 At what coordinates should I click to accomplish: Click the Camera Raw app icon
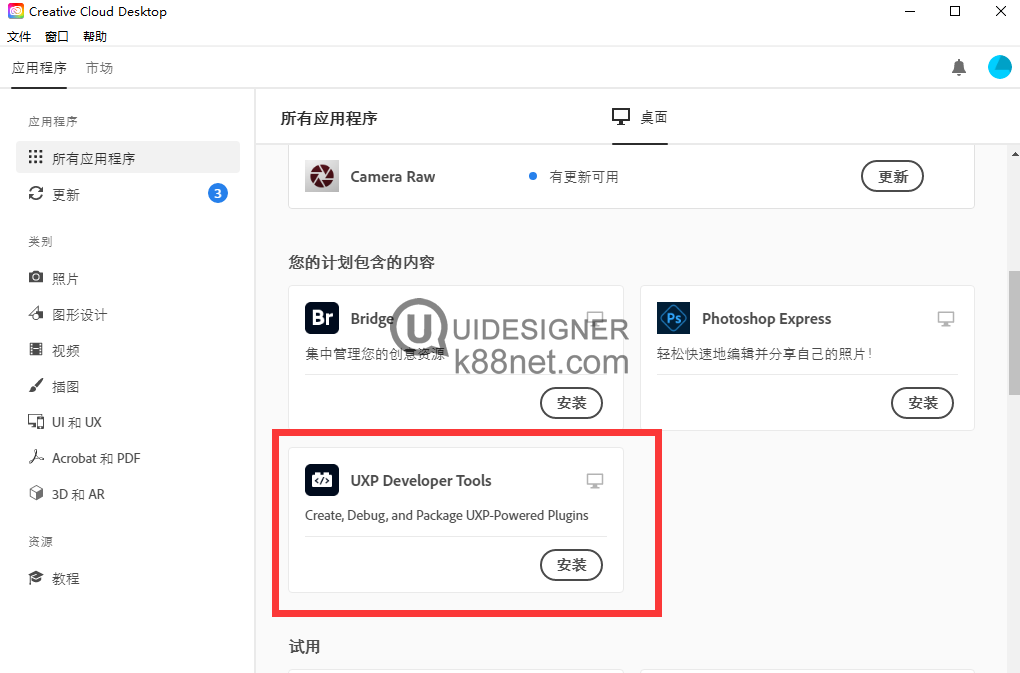pos(322,176)
